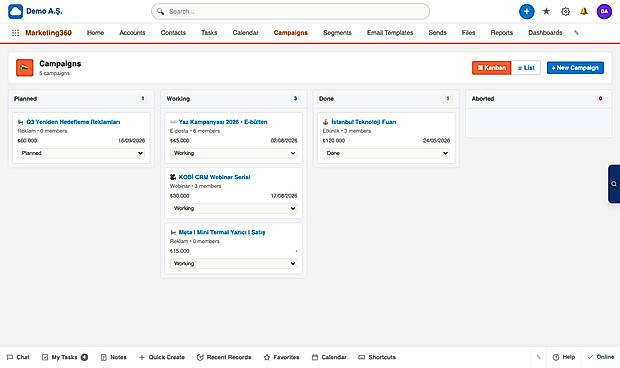This screenshot has width=620, height=368.
Task: Open the Sends tab
Action: click(x=437, y=33)
